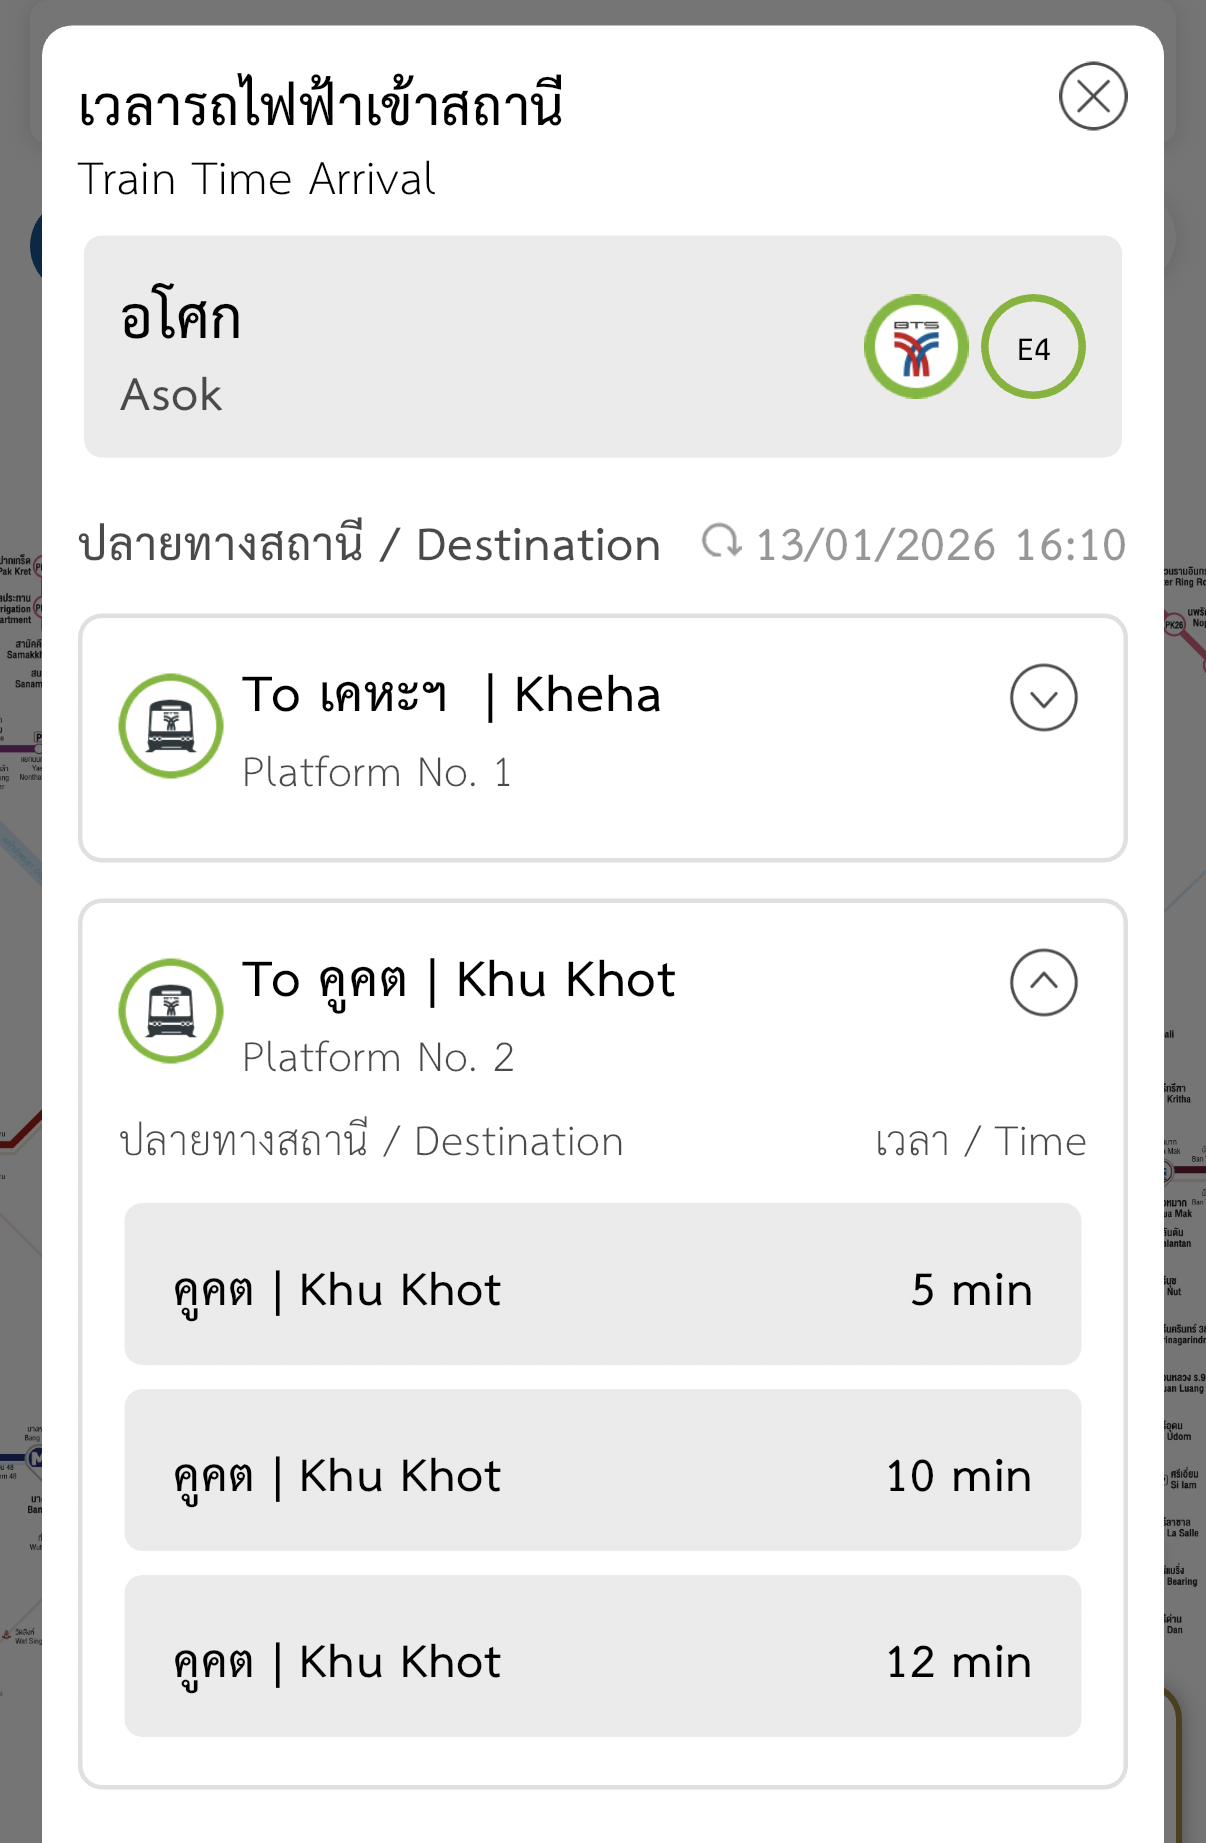Tap the "To Khu Khot" destination title
Screen dimensions: 1206x1843
pos(458,980)
